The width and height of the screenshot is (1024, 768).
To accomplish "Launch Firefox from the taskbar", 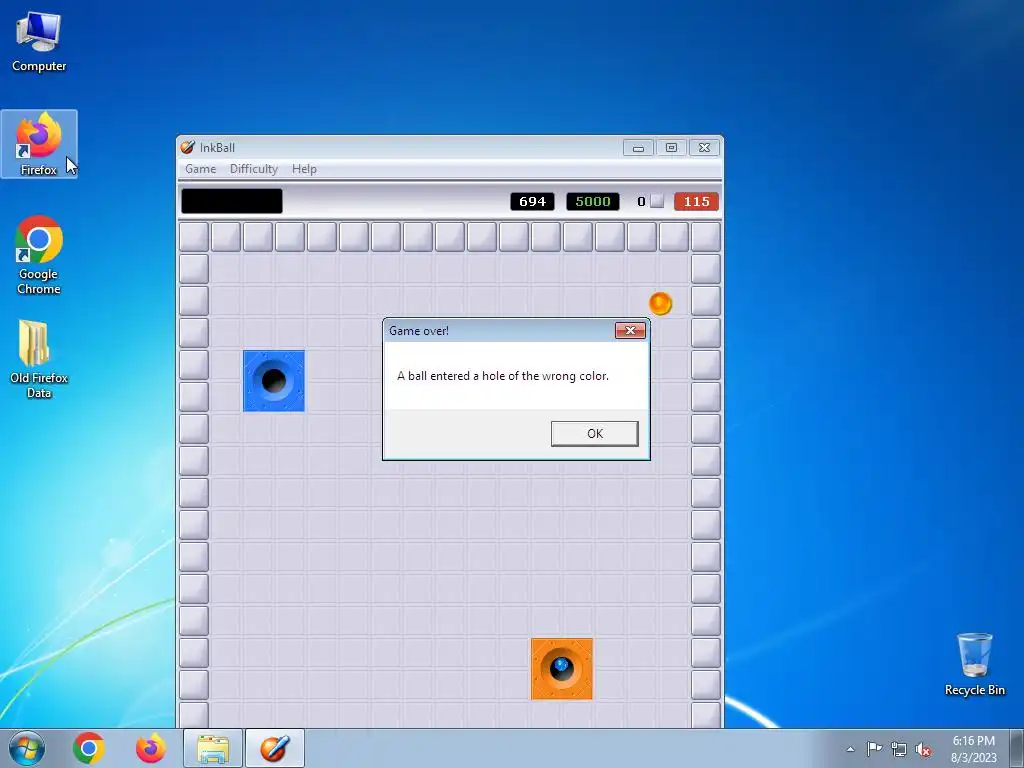I will [x=150, y=748].
